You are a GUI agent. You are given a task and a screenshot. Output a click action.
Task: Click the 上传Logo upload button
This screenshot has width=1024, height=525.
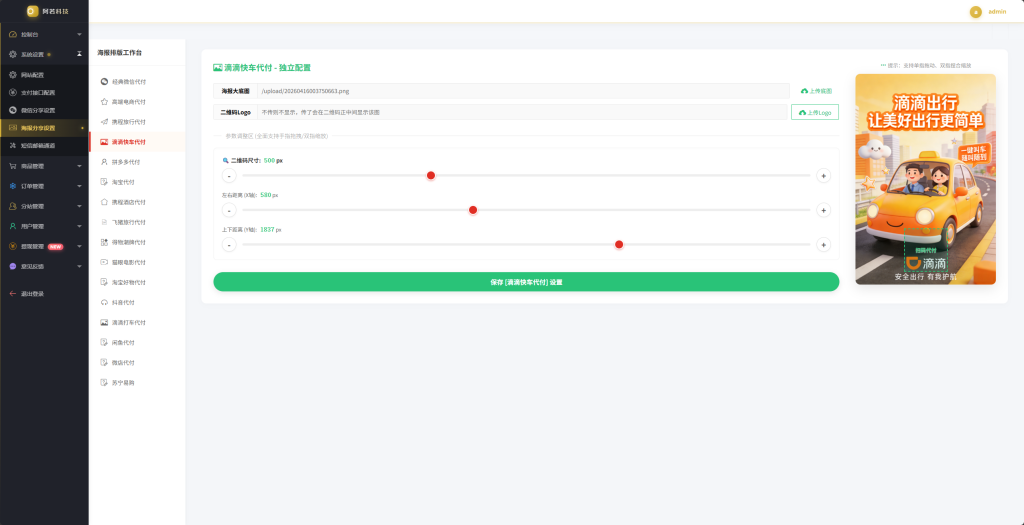point(815,112)
